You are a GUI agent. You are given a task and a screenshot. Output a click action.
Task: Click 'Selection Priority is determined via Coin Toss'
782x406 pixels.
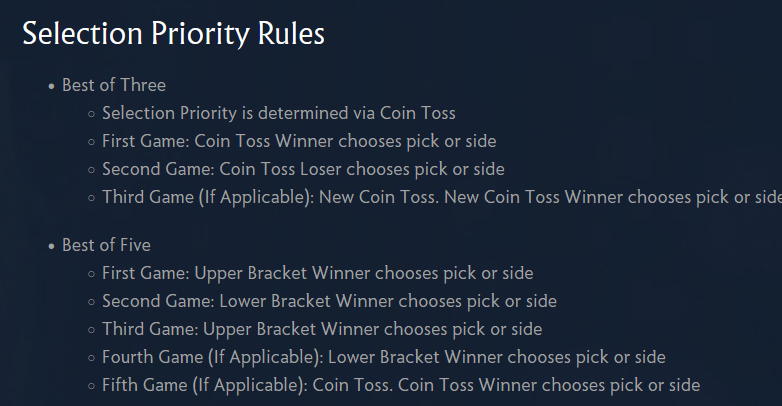click(x=279, y=113)
